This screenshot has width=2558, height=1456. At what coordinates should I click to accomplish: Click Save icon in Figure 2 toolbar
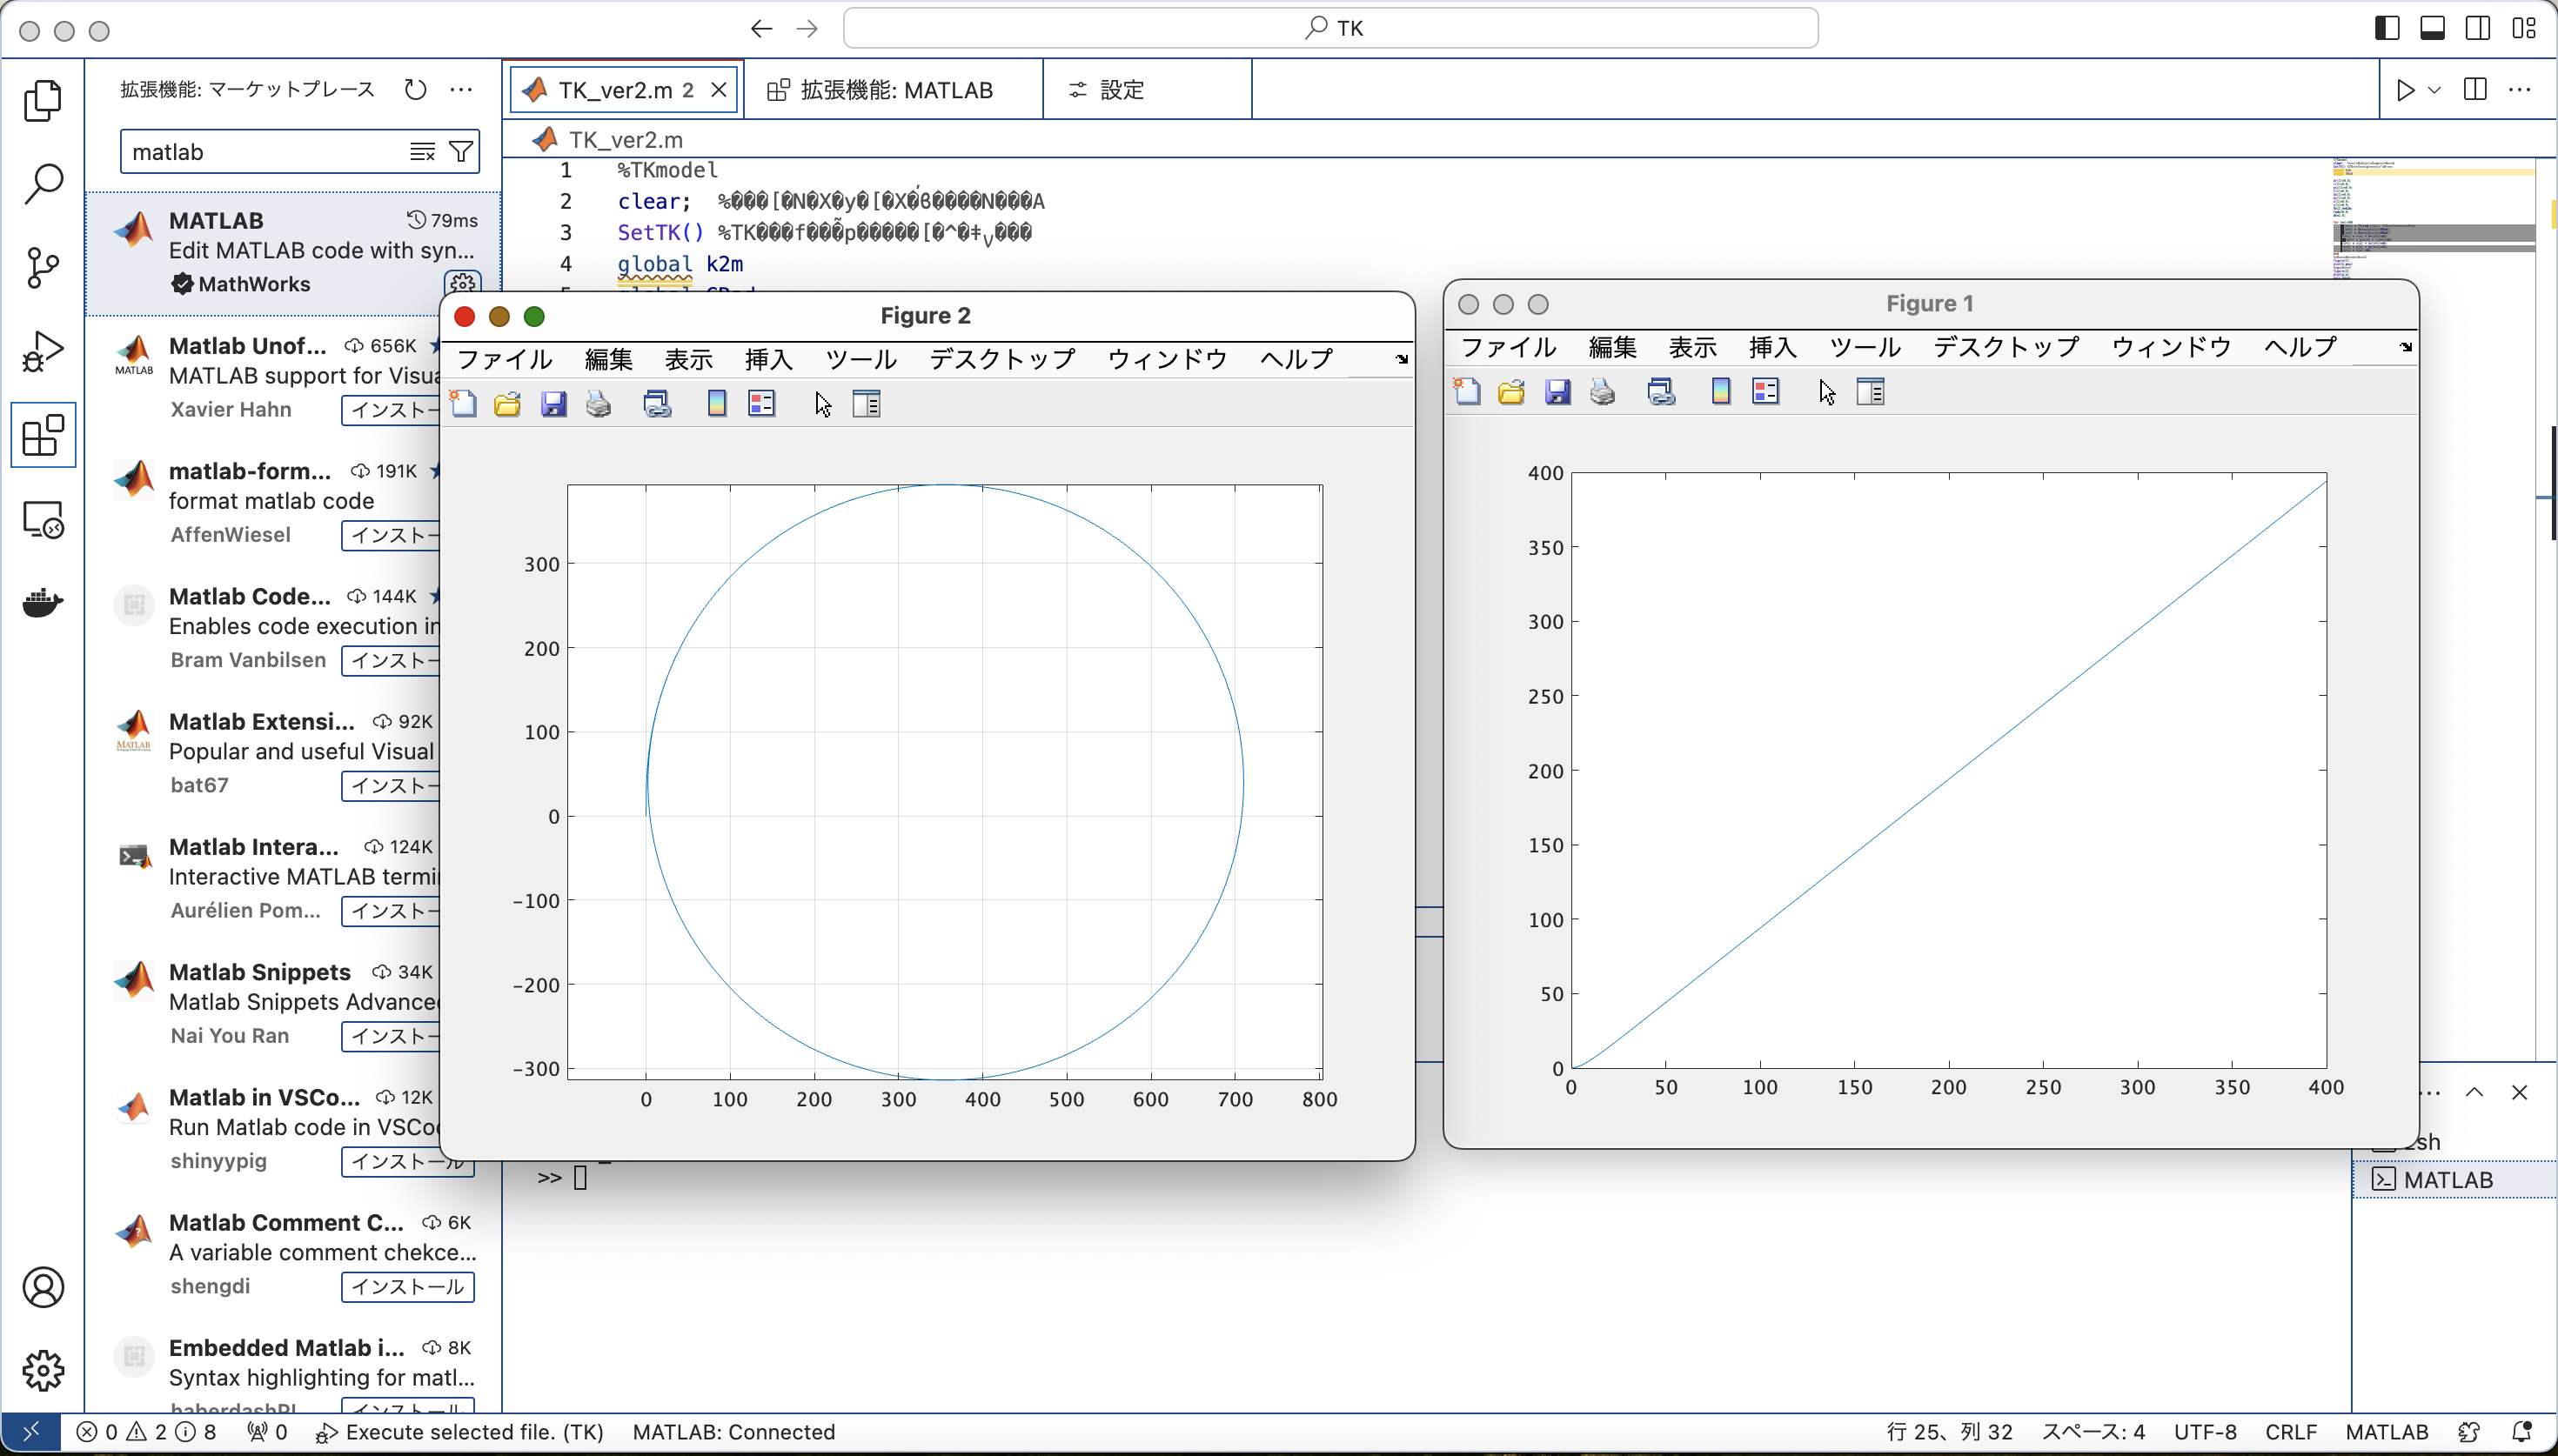553,404
